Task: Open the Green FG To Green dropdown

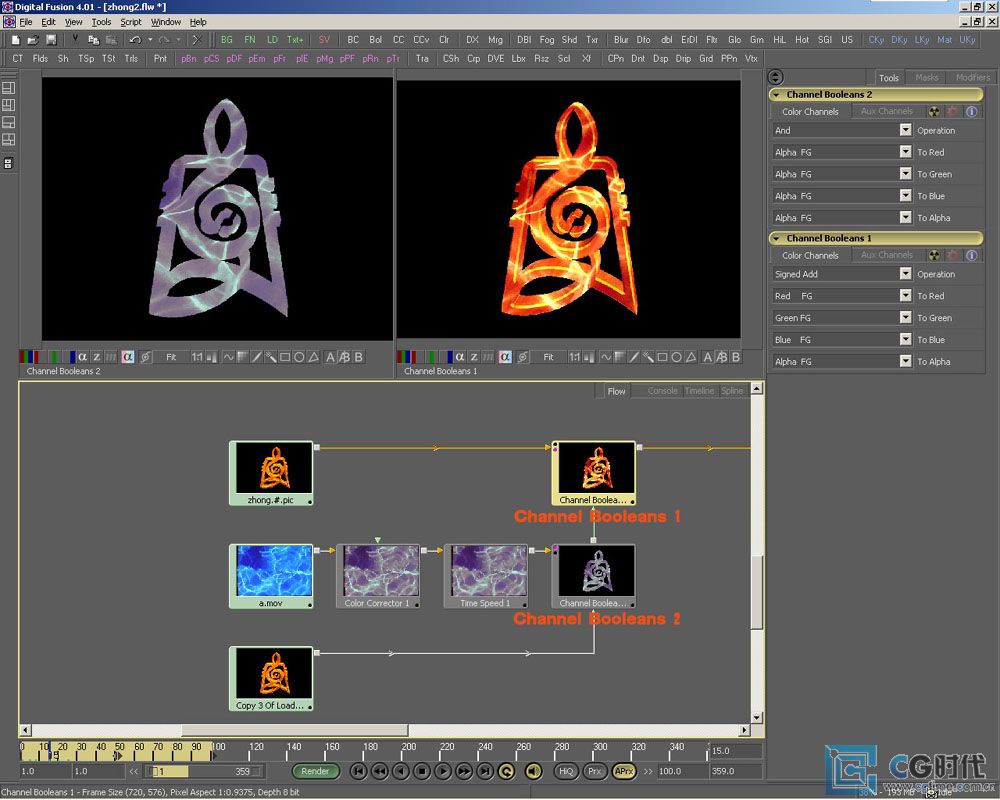Action: [x=842, y=318]
